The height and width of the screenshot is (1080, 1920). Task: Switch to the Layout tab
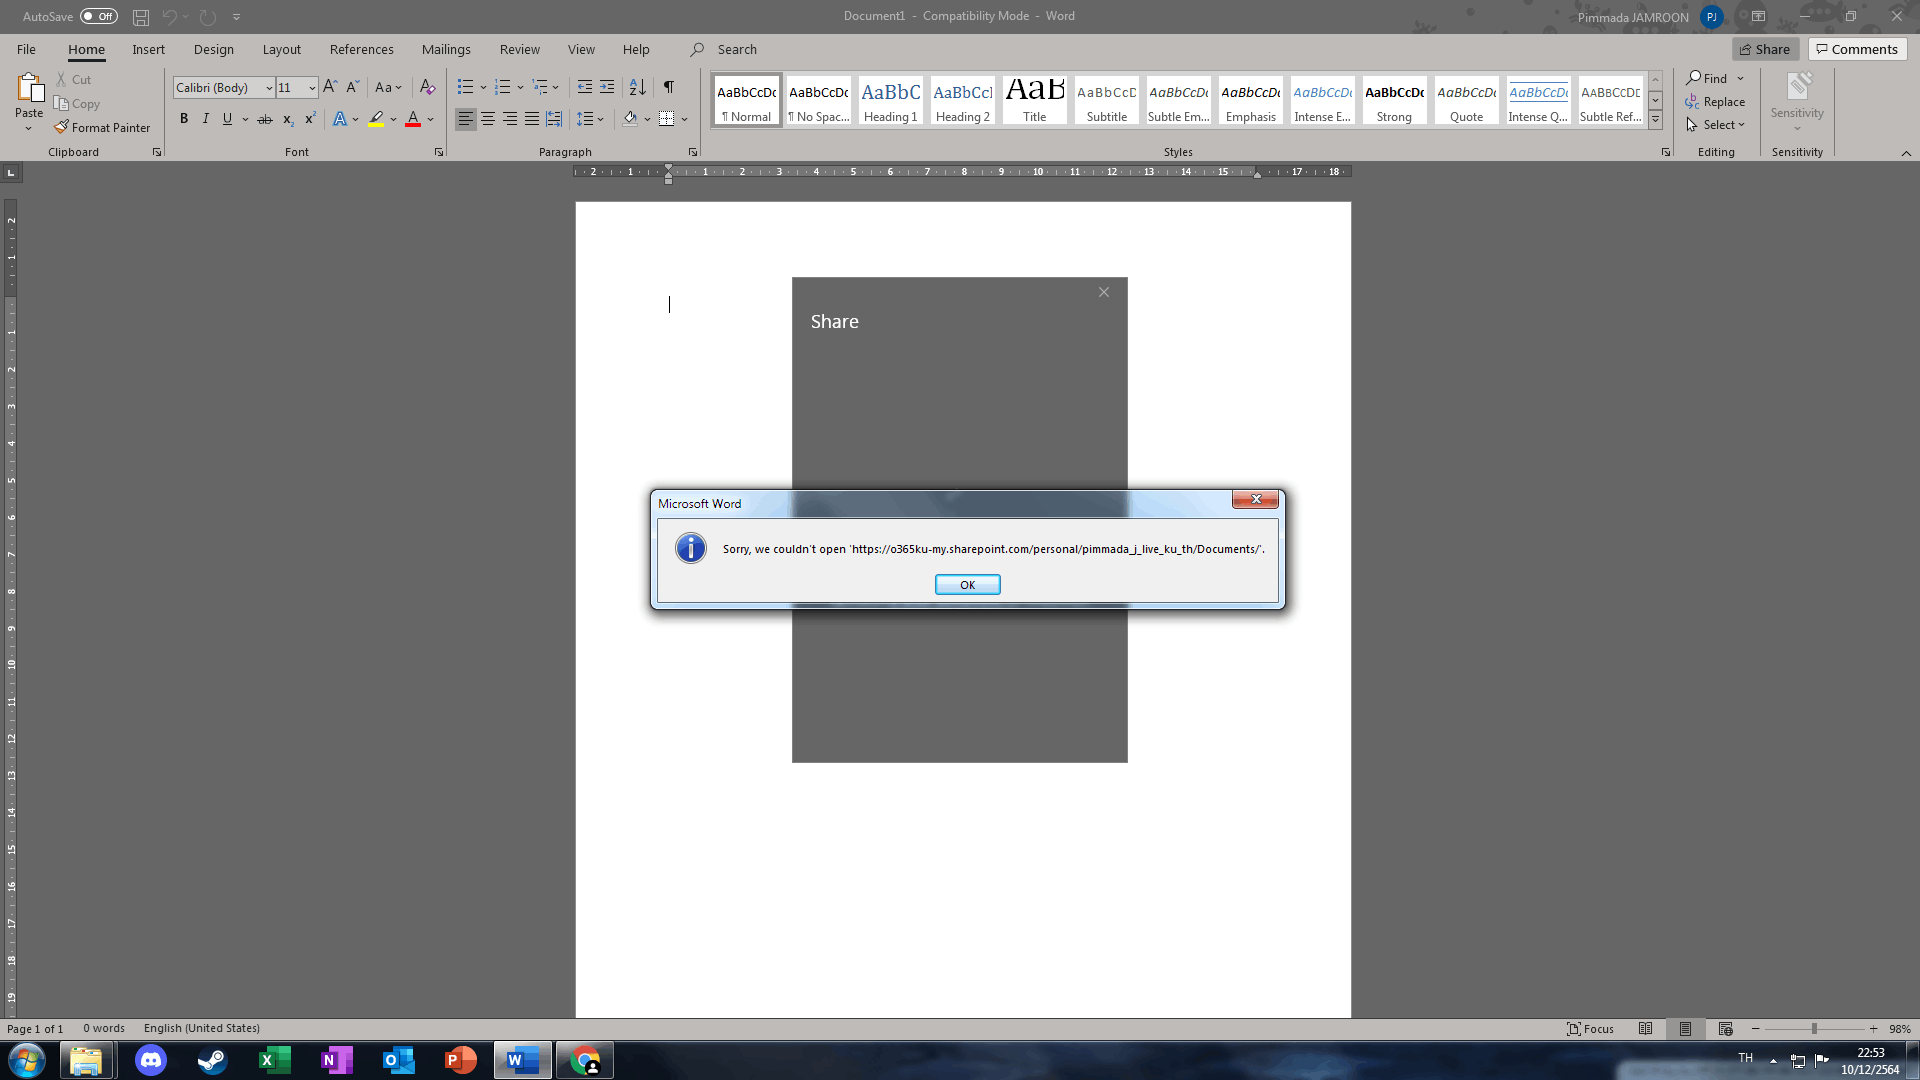pos(281,49)
